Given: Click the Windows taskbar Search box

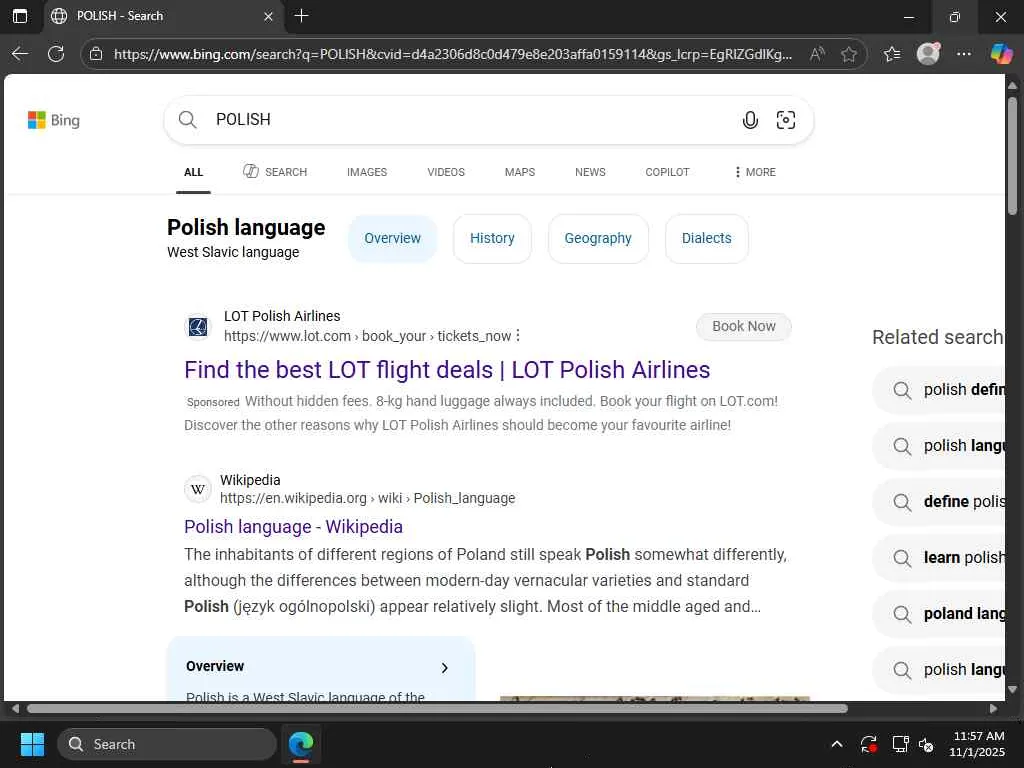Looking at the screenshot, I should point(167,744).
